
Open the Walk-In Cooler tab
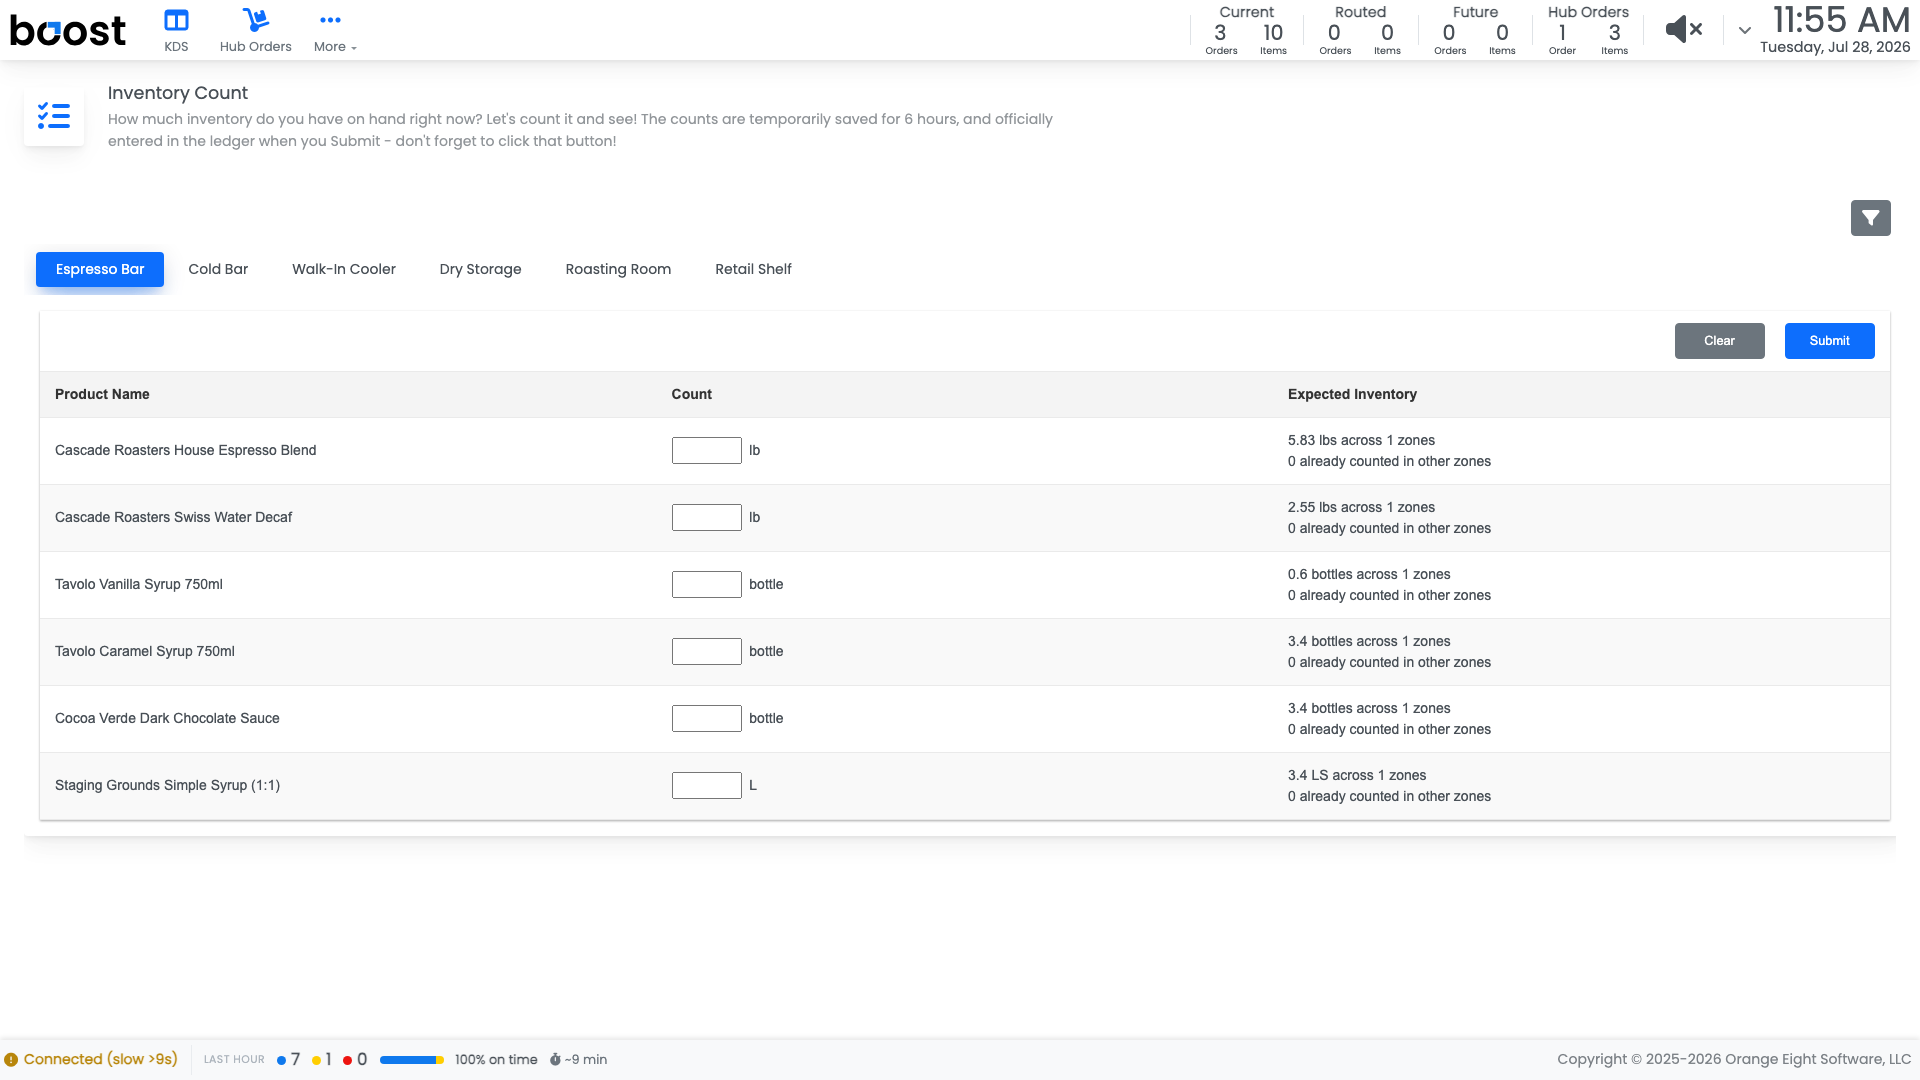click(x=344, y=269)
